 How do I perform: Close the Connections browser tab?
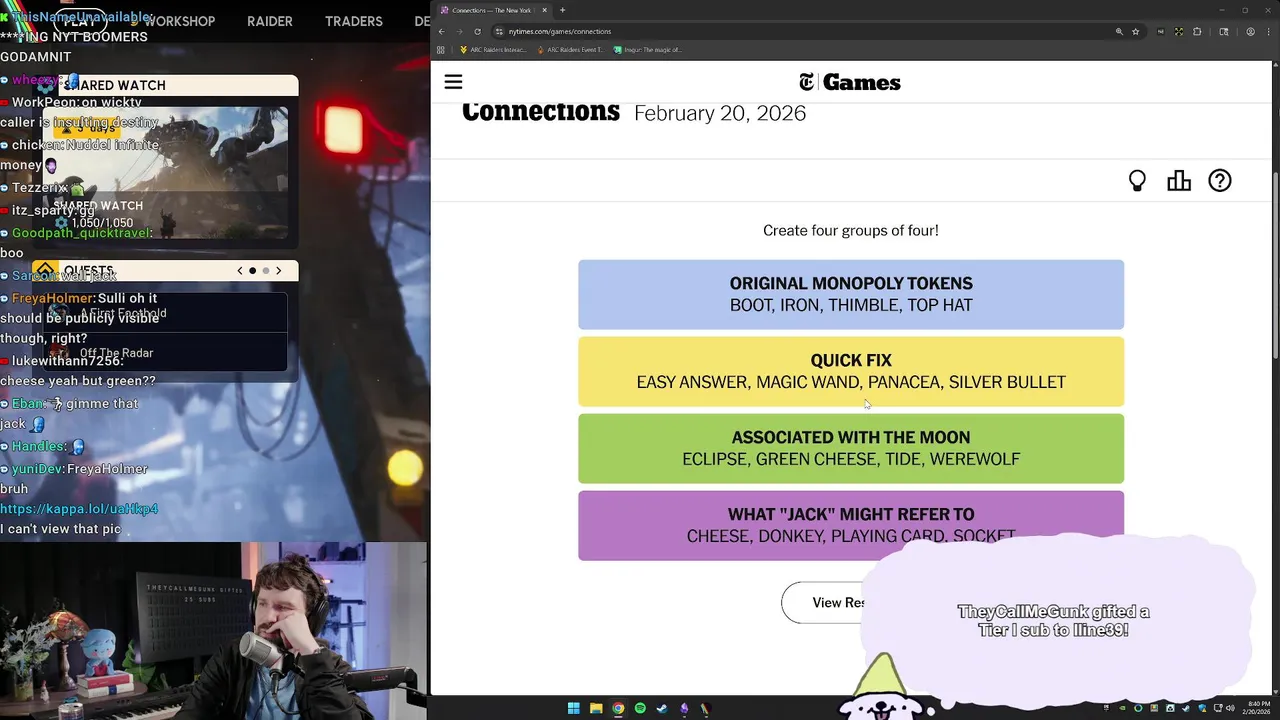(544, 10)
